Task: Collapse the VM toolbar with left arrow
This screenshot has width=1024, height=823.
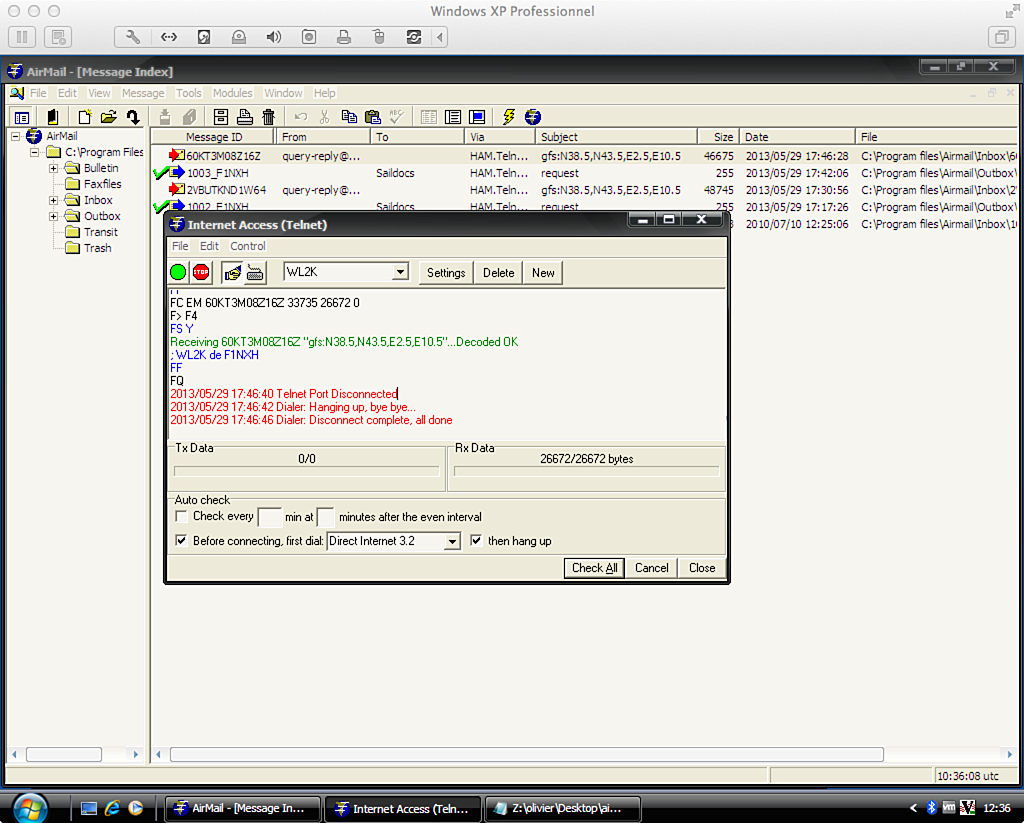Action: tap(440, 37)
